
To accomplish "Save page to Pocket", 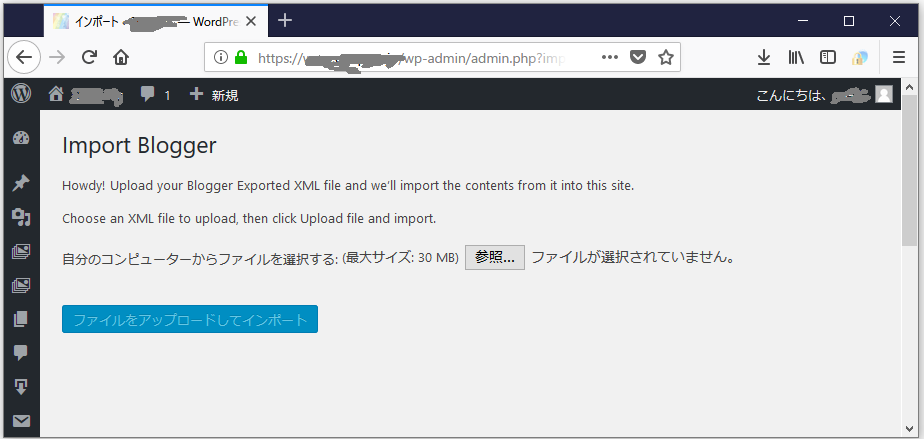I will pos(638,58).
